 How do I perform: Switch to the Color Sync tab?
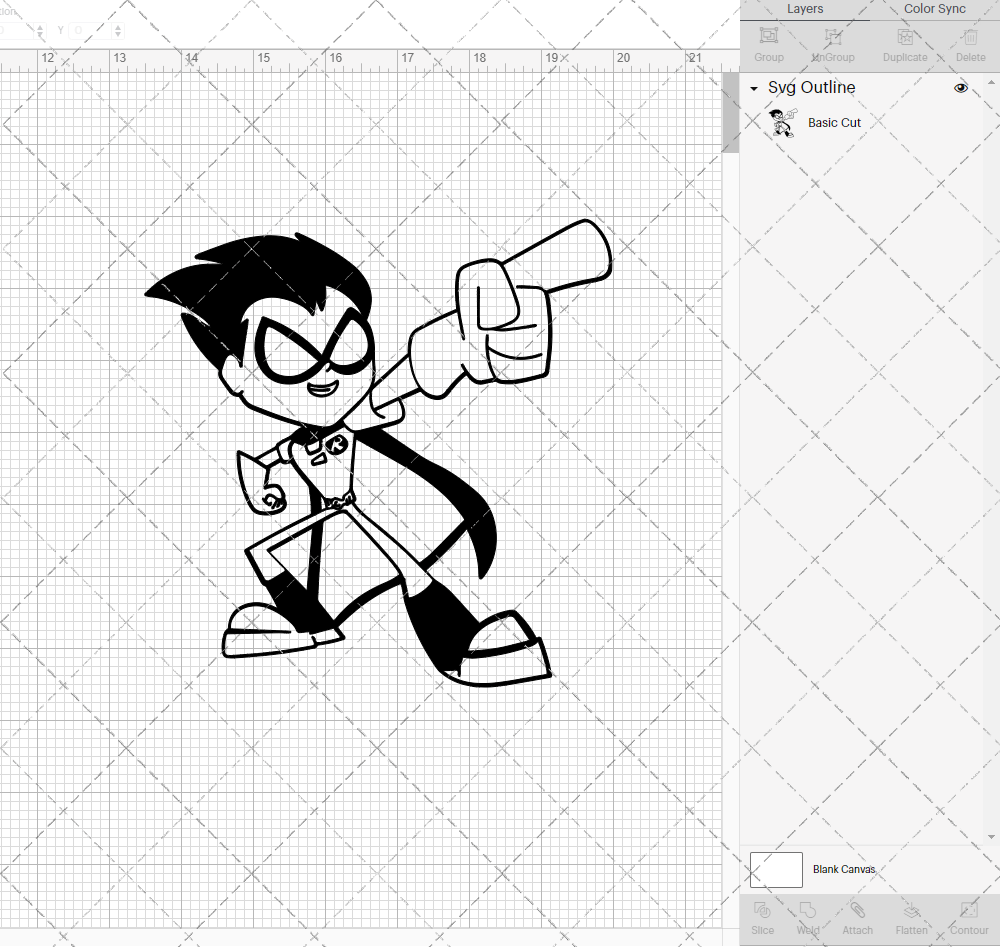click(934, 9)
